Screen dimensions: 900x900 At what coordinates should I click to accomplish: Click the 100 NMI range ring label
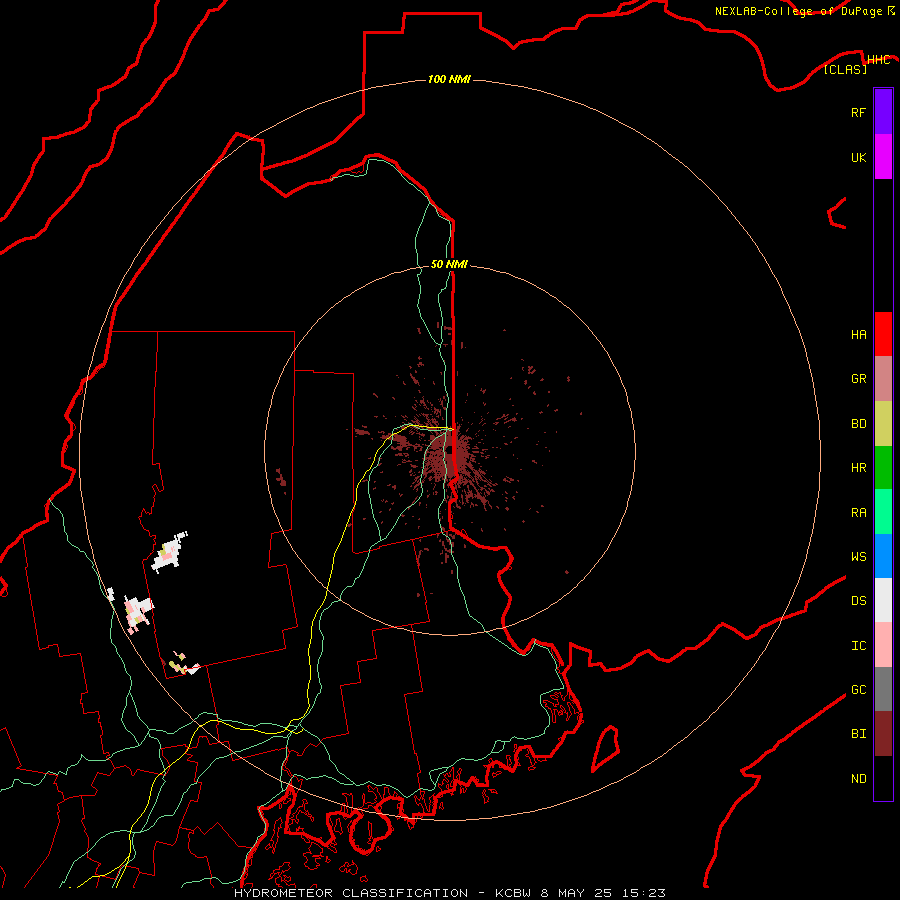click(x=449, y=79)
